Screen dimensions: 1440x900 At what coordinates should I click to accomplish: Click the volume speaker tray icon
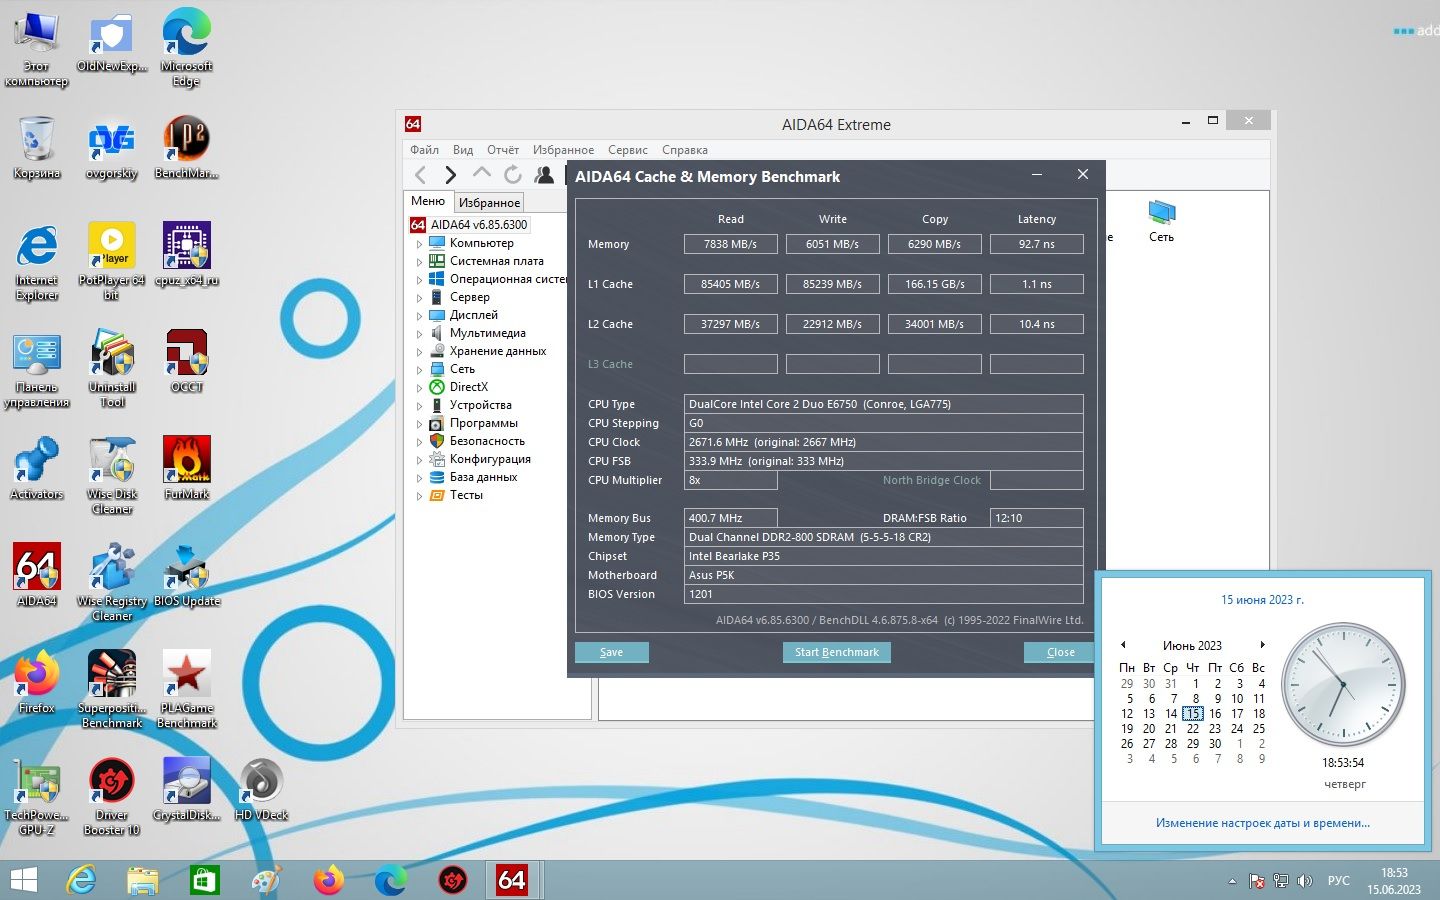click(x=1305, y=881)
